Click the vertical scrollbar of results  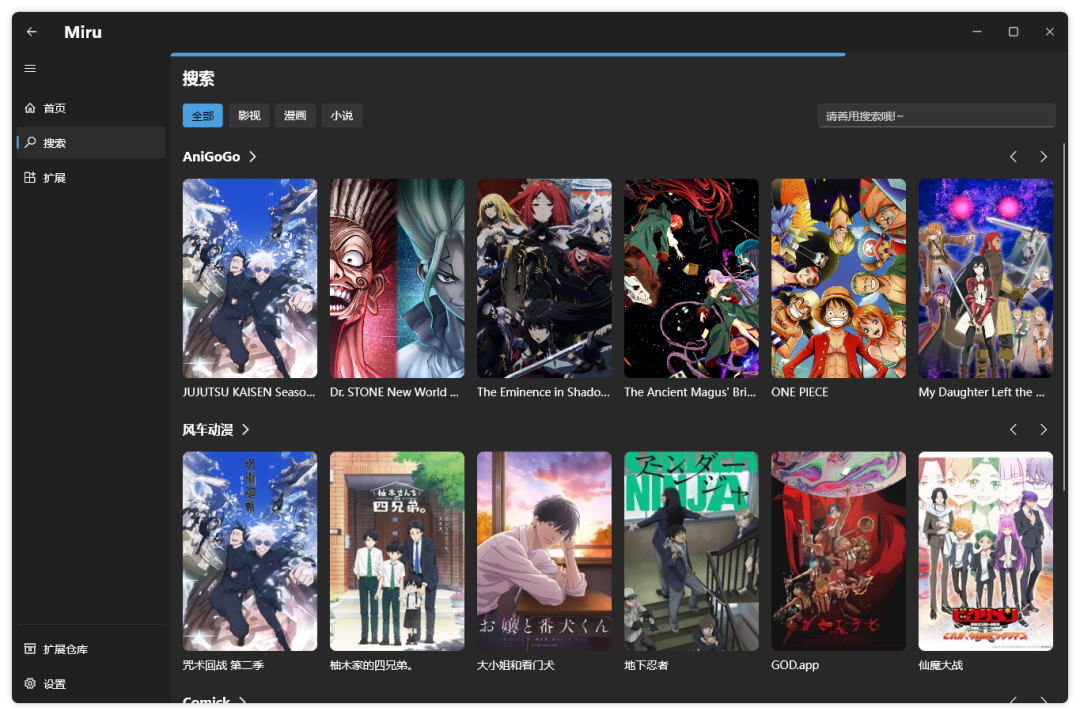(x=1064, y=317)
